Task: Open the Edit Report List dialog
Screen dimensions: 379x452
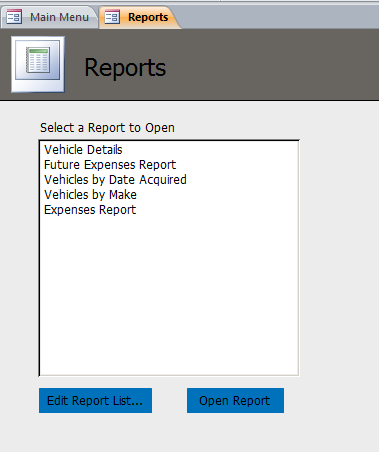Action: (x=95, y=400)
